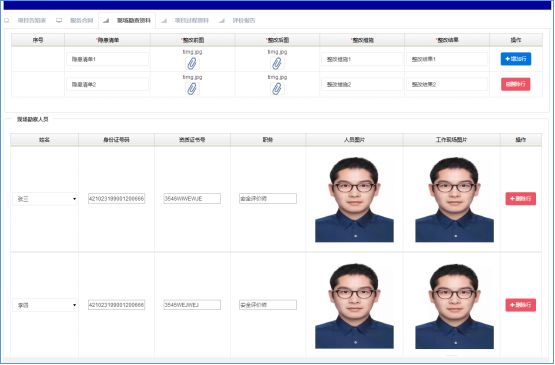Open 李四's 工作现场图片 photo

pyautogui.click(x=454, y=306)
